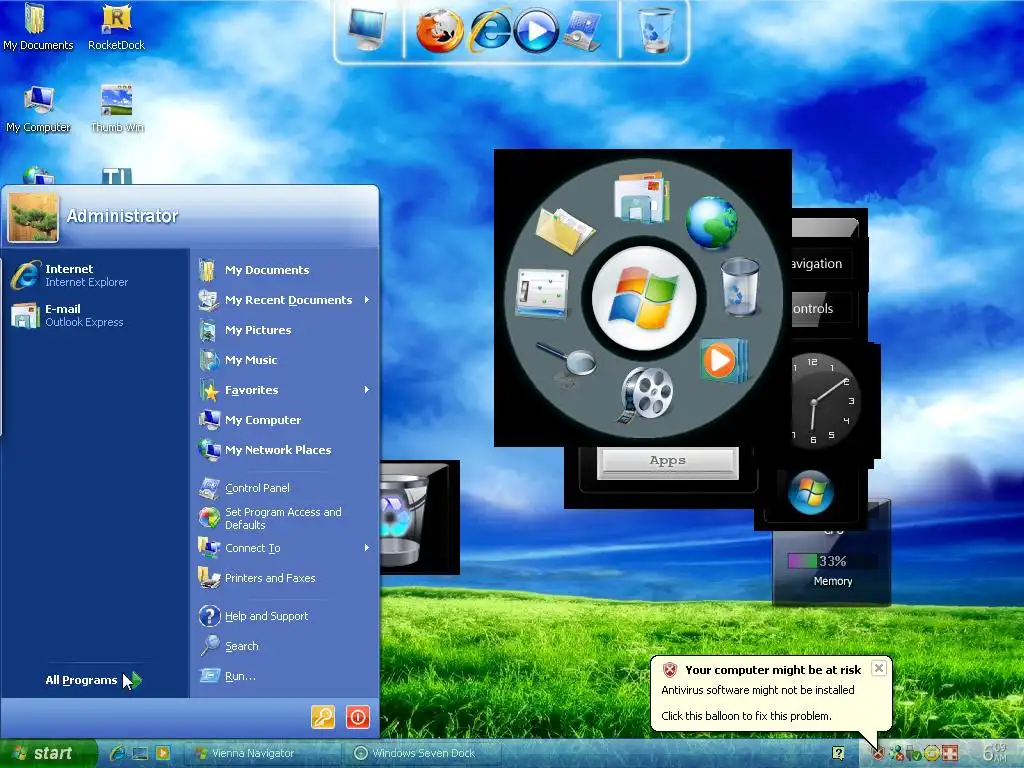Expand My Recent Documents submenu arrow
The width and height of the screenshot is (1024, 768).
pos(367,299)
